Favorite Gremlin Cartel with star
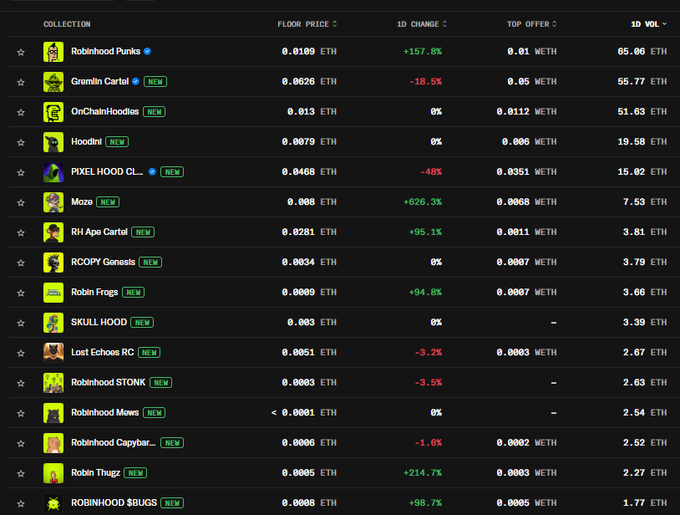Screen dimensions: 680x515 (20, 82)
